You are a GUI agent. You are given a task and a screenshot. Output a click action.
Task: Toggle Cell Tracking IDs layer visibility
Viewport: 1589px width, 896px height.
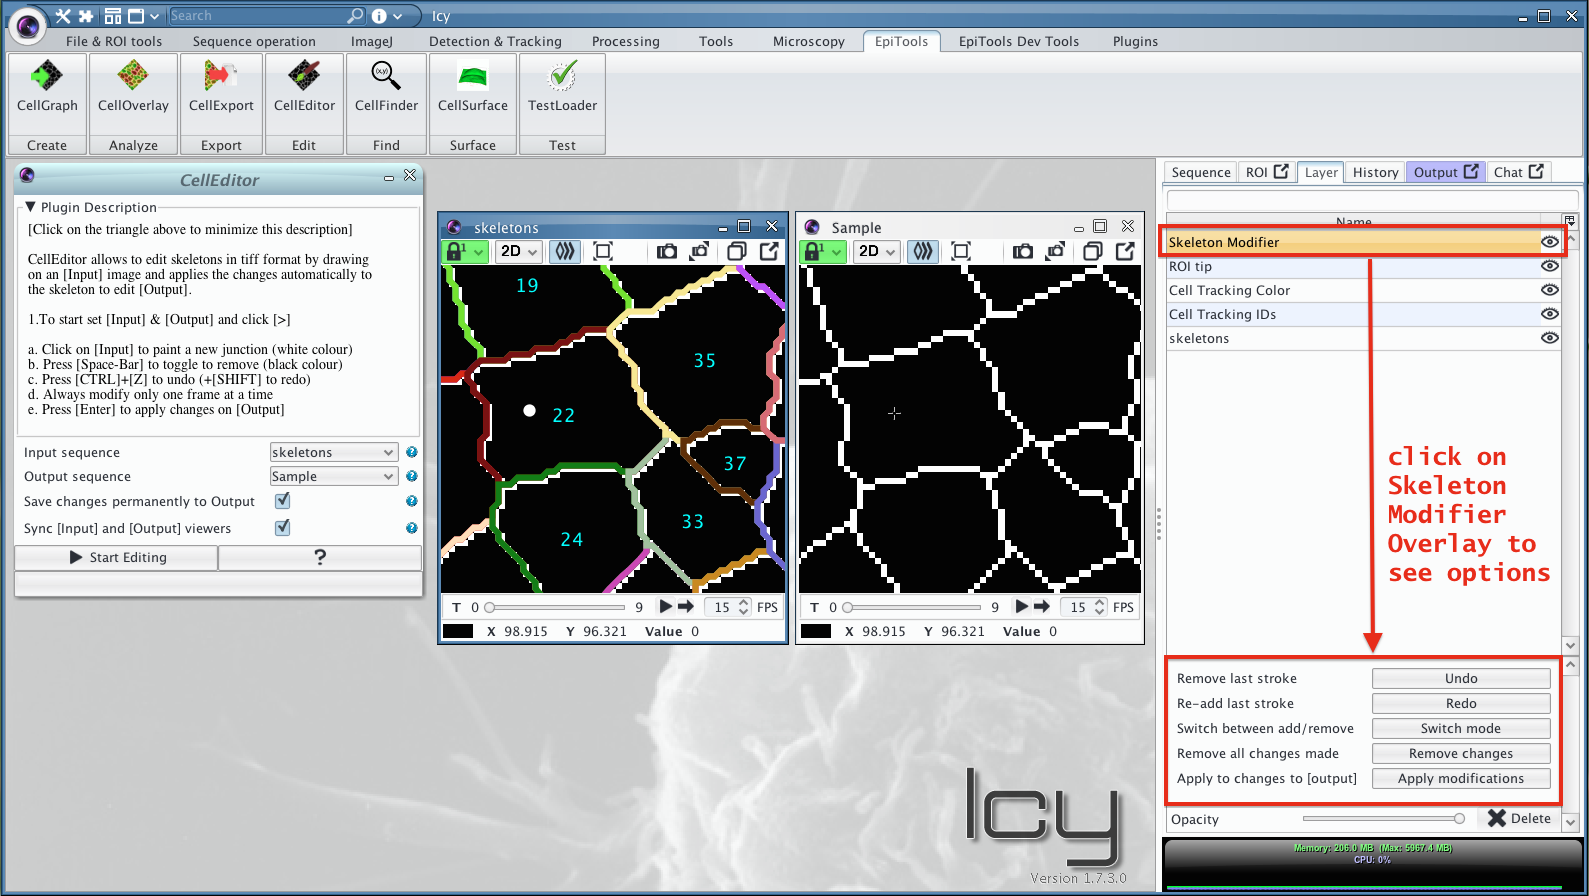click(x=1549, y=314)
